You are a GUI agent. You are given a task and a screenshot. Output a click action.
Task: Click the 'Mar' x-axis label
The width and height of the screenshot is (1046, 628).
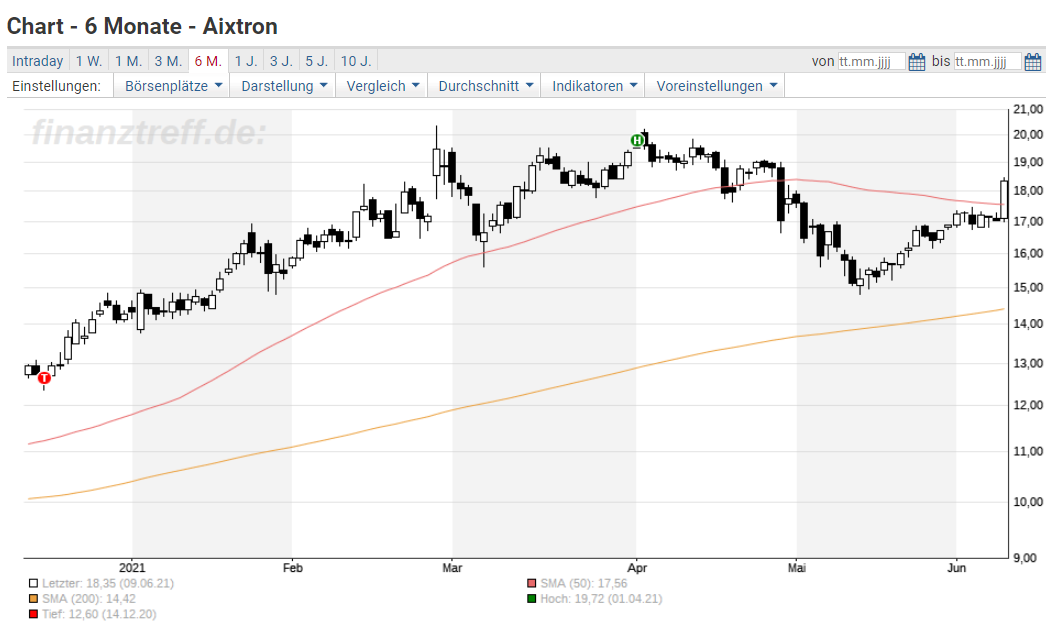tap(452, 568)
